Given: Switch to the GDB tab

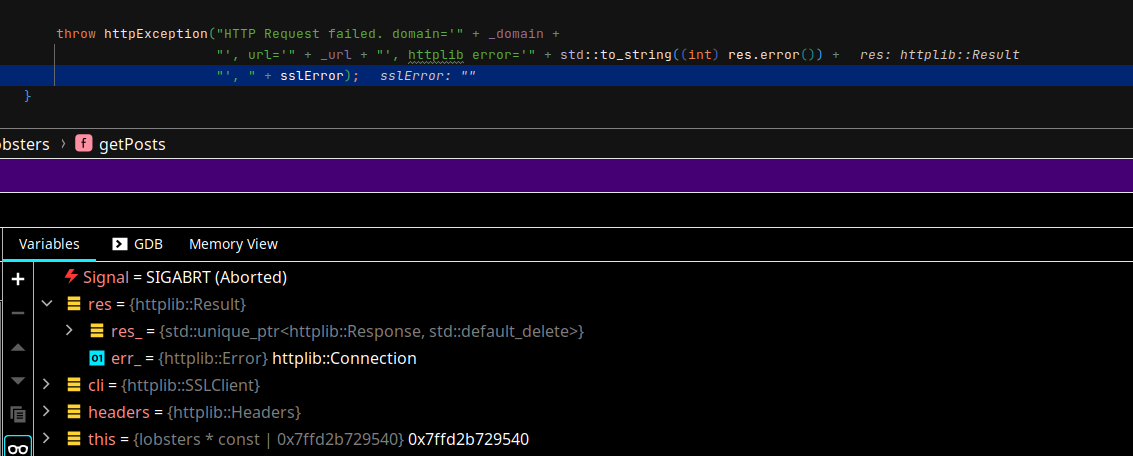Looking at the screenshot, I should tap(137, 244).
